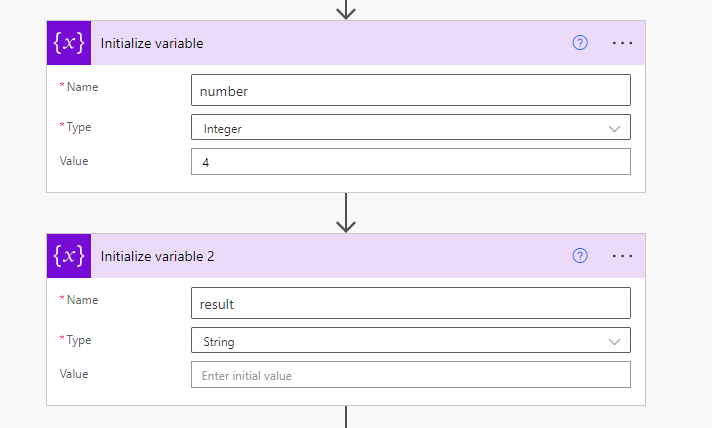Click the Name field containing number
This screenshot has height=428, width=712.
(410, 91)
